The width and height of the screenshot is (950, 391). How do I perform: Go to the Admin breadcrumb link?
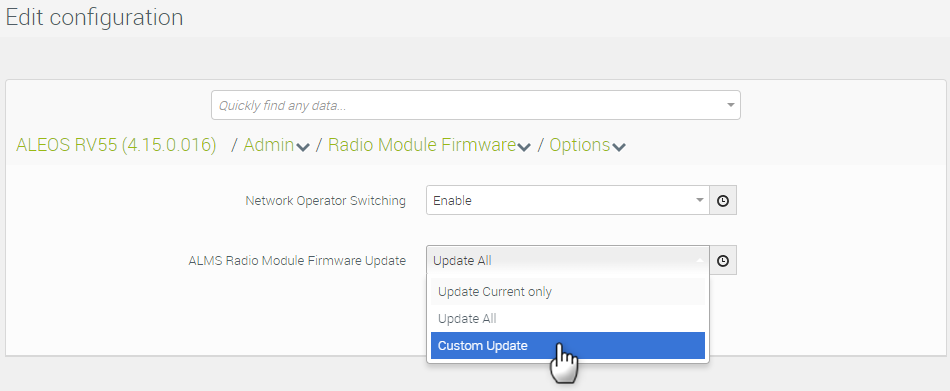[269, 145]
